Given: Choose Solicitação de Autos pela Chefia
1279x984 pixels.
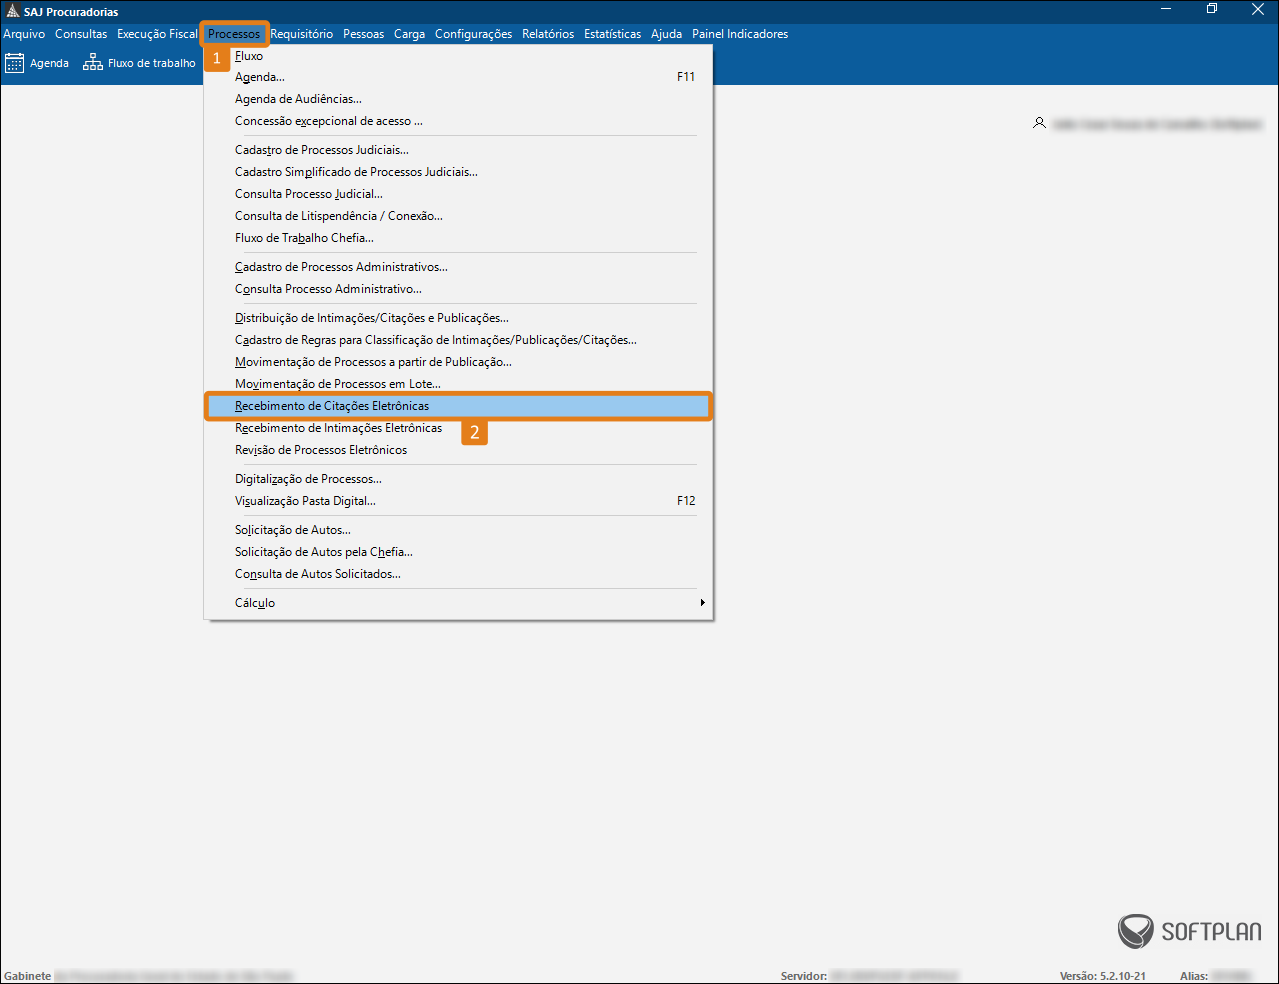Looking at the screenshot, I should pos(323,552).
